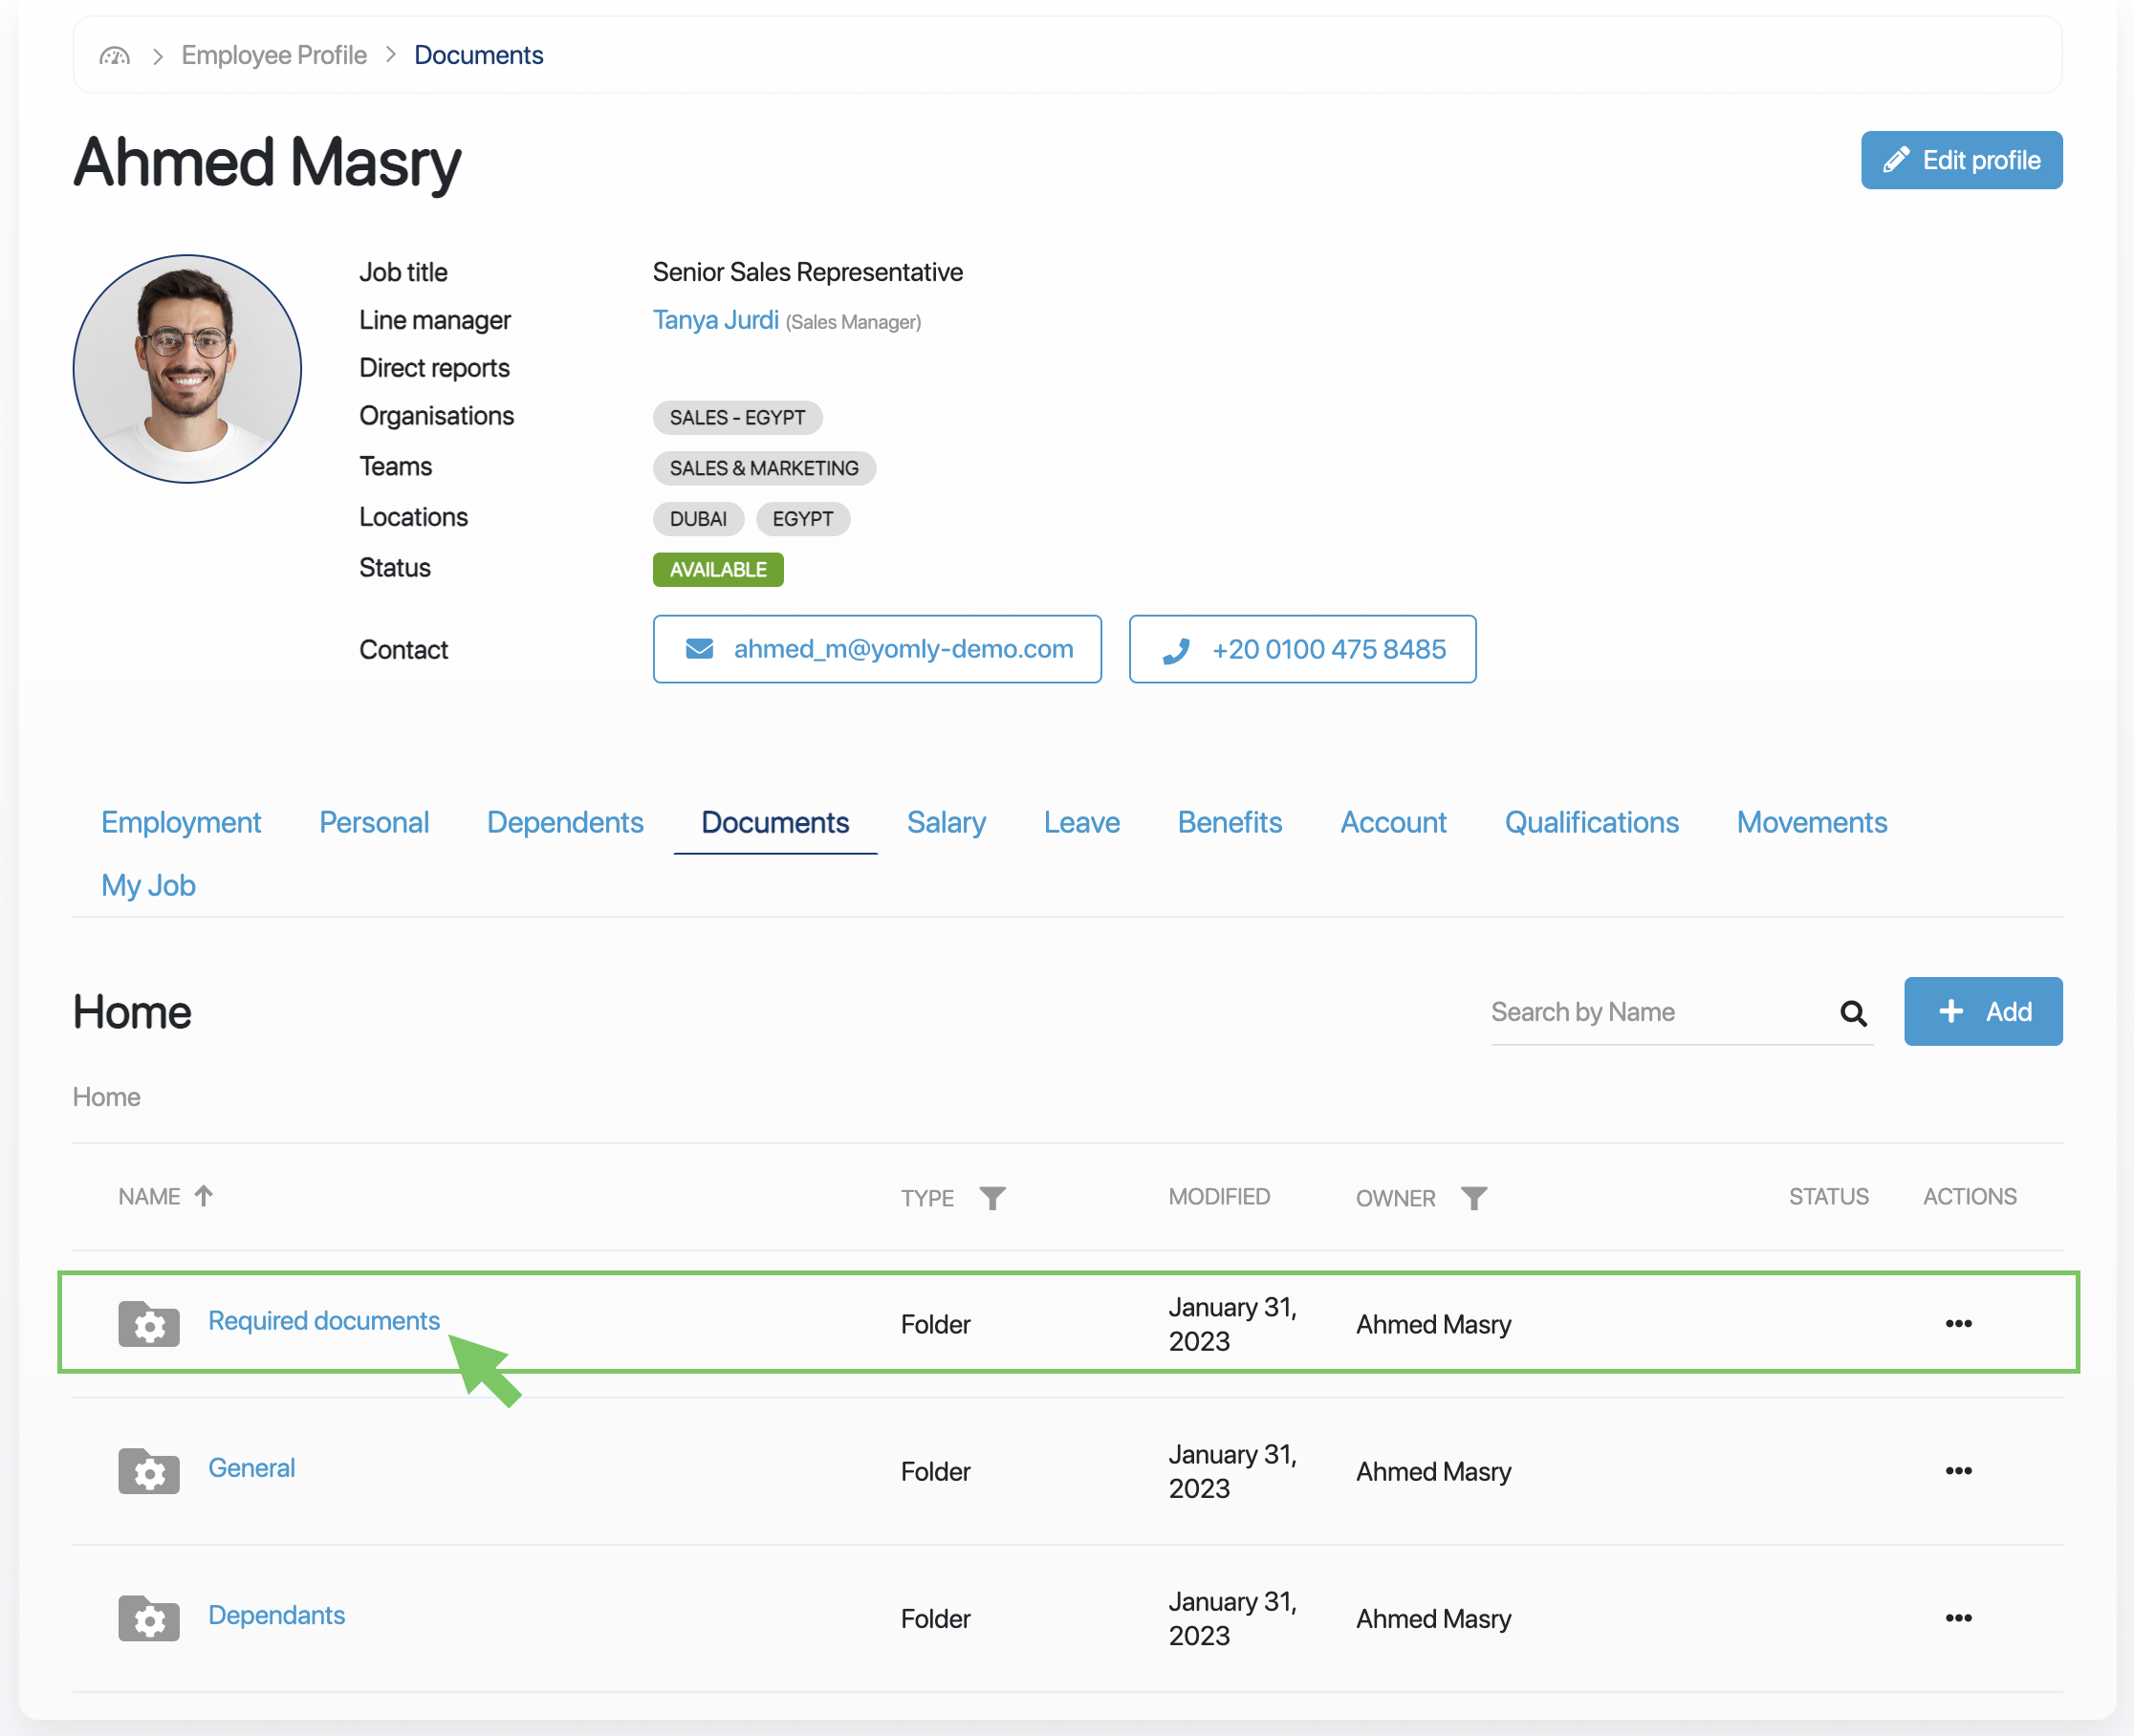Switch to the Employment tab
Viewport: 2134px width, 1736px height.
click(181, 822)
